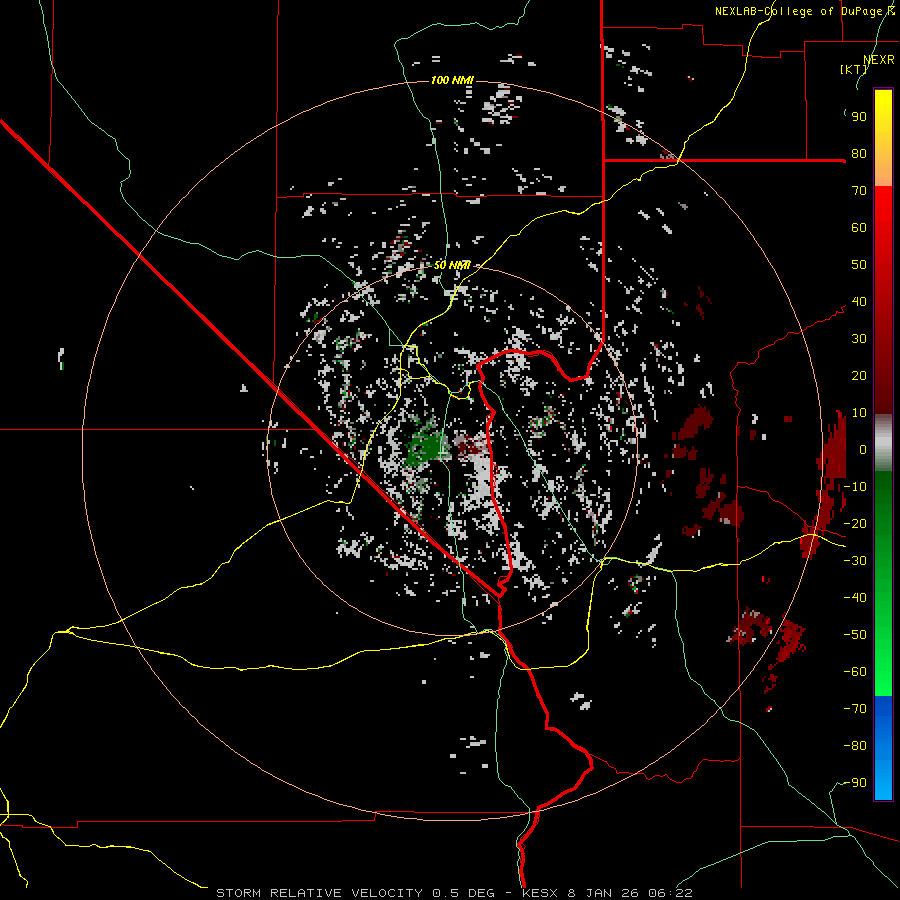Click the NEXLAB-College of DuPage credit text
The image size is (900, 900).
tap(799, 11)
